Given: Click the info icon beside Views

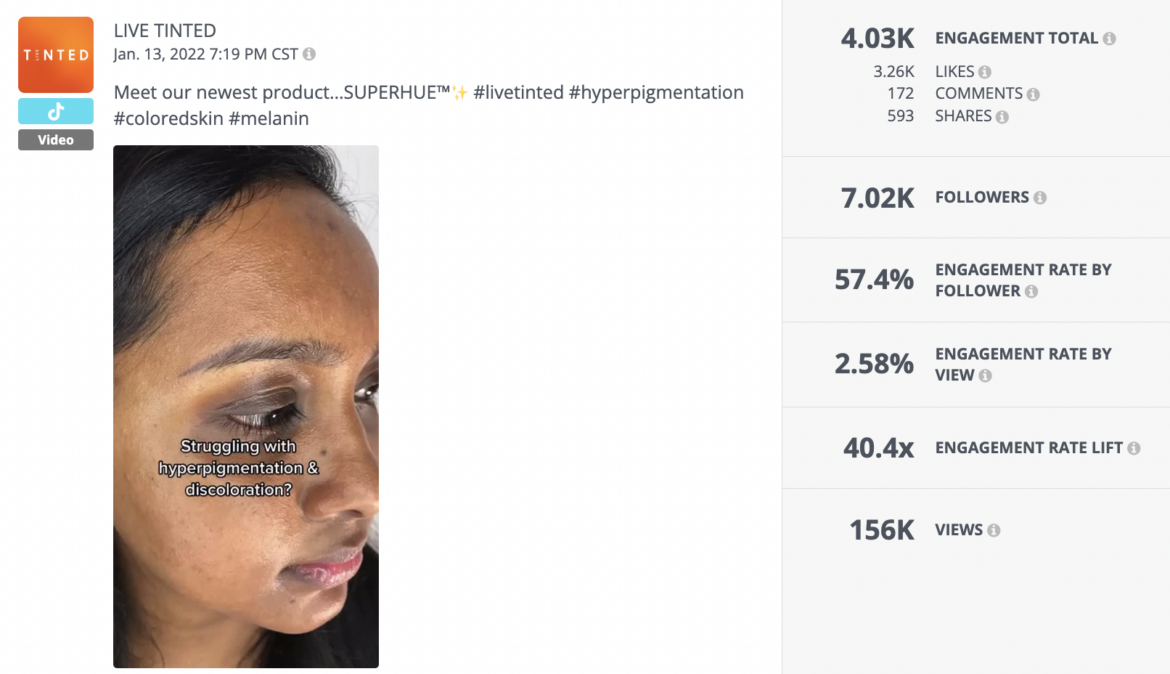Looking at the screenshot, I should 992,530.
